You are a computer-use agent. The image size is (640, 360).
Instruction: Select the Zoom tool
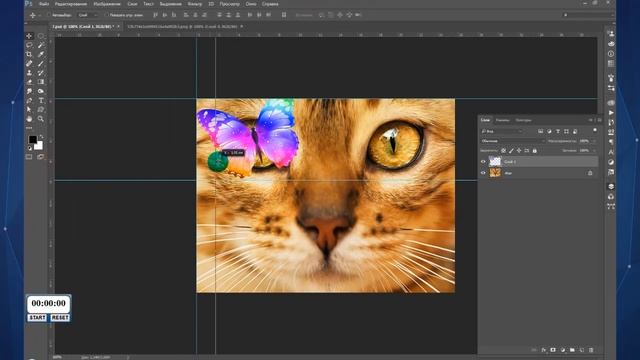pyautogui.click(x=40, y=119)
